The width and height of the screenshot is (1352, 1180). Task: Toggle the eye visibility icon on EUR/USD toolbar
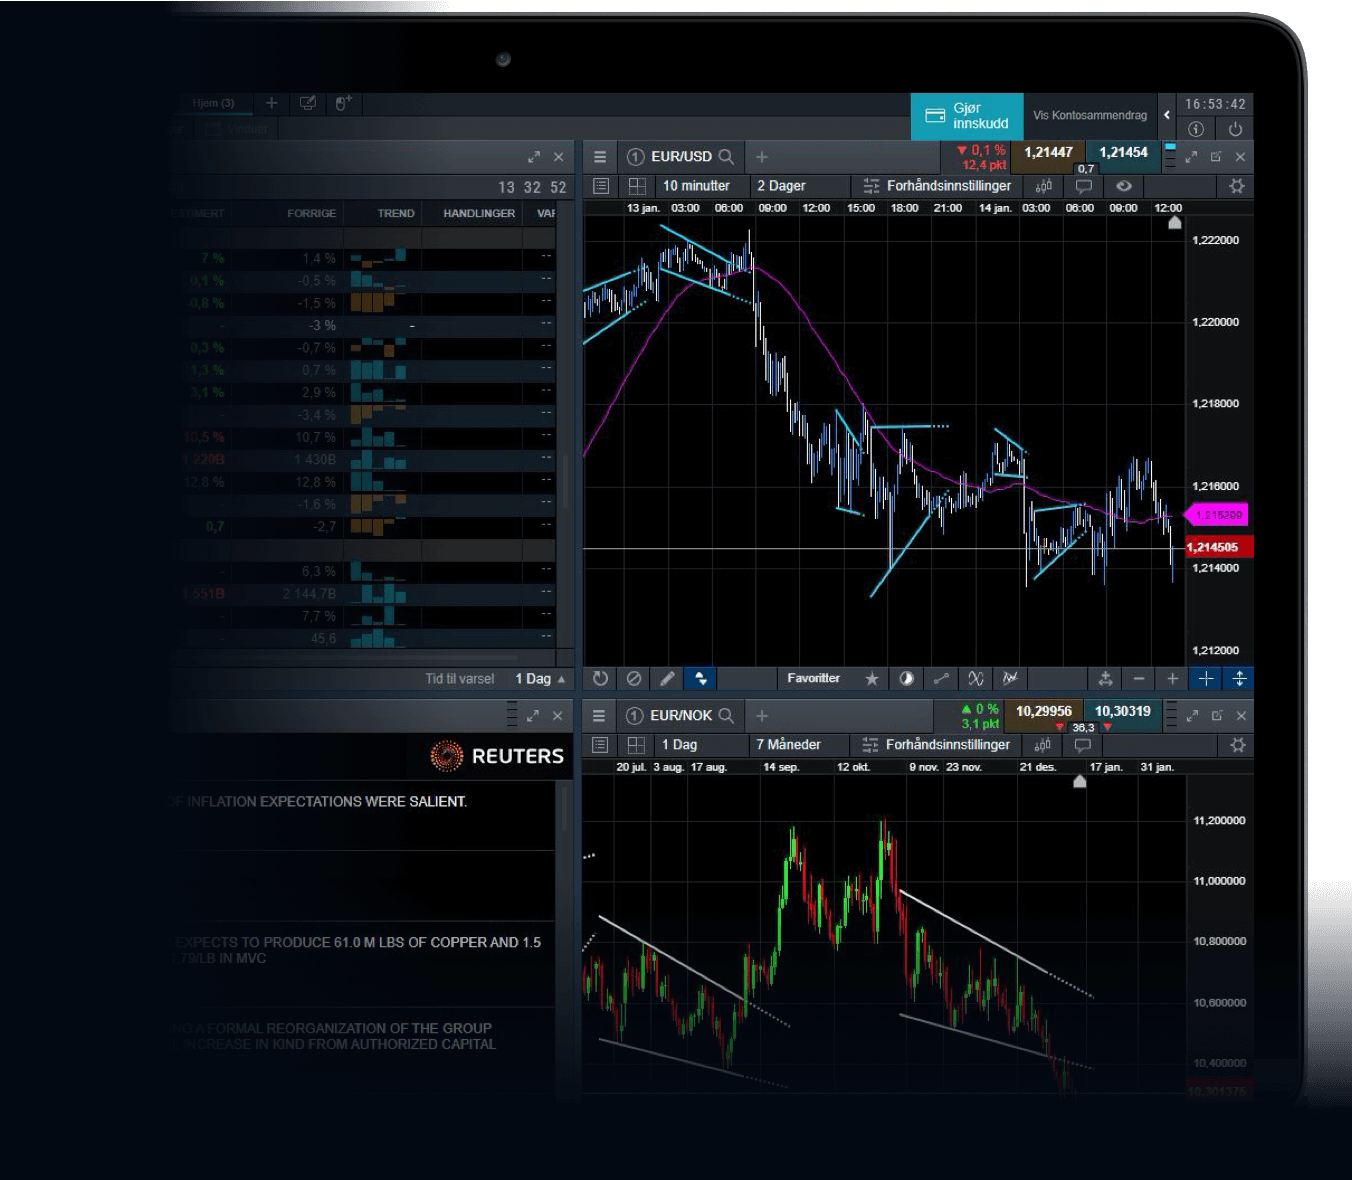coord(1124,186)
